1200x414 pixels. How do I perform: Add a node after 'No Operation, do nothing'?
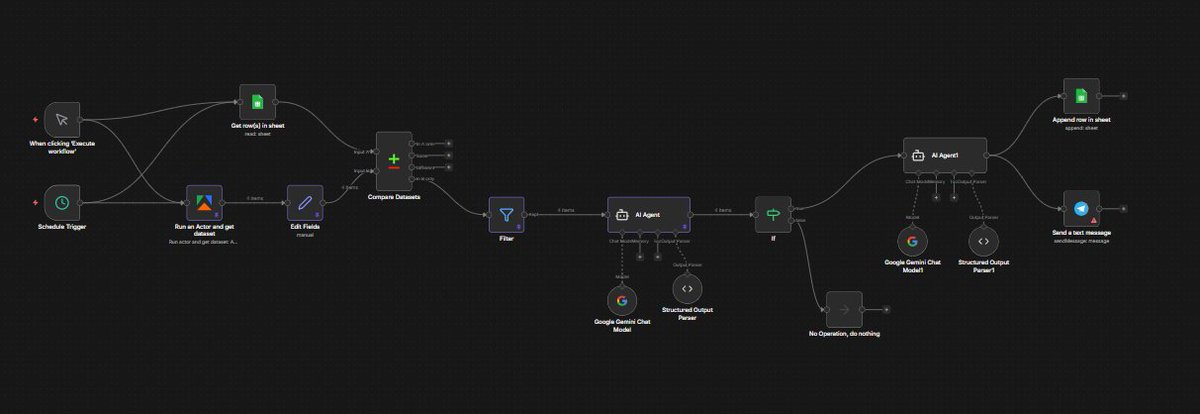click(x=886, y=310)
